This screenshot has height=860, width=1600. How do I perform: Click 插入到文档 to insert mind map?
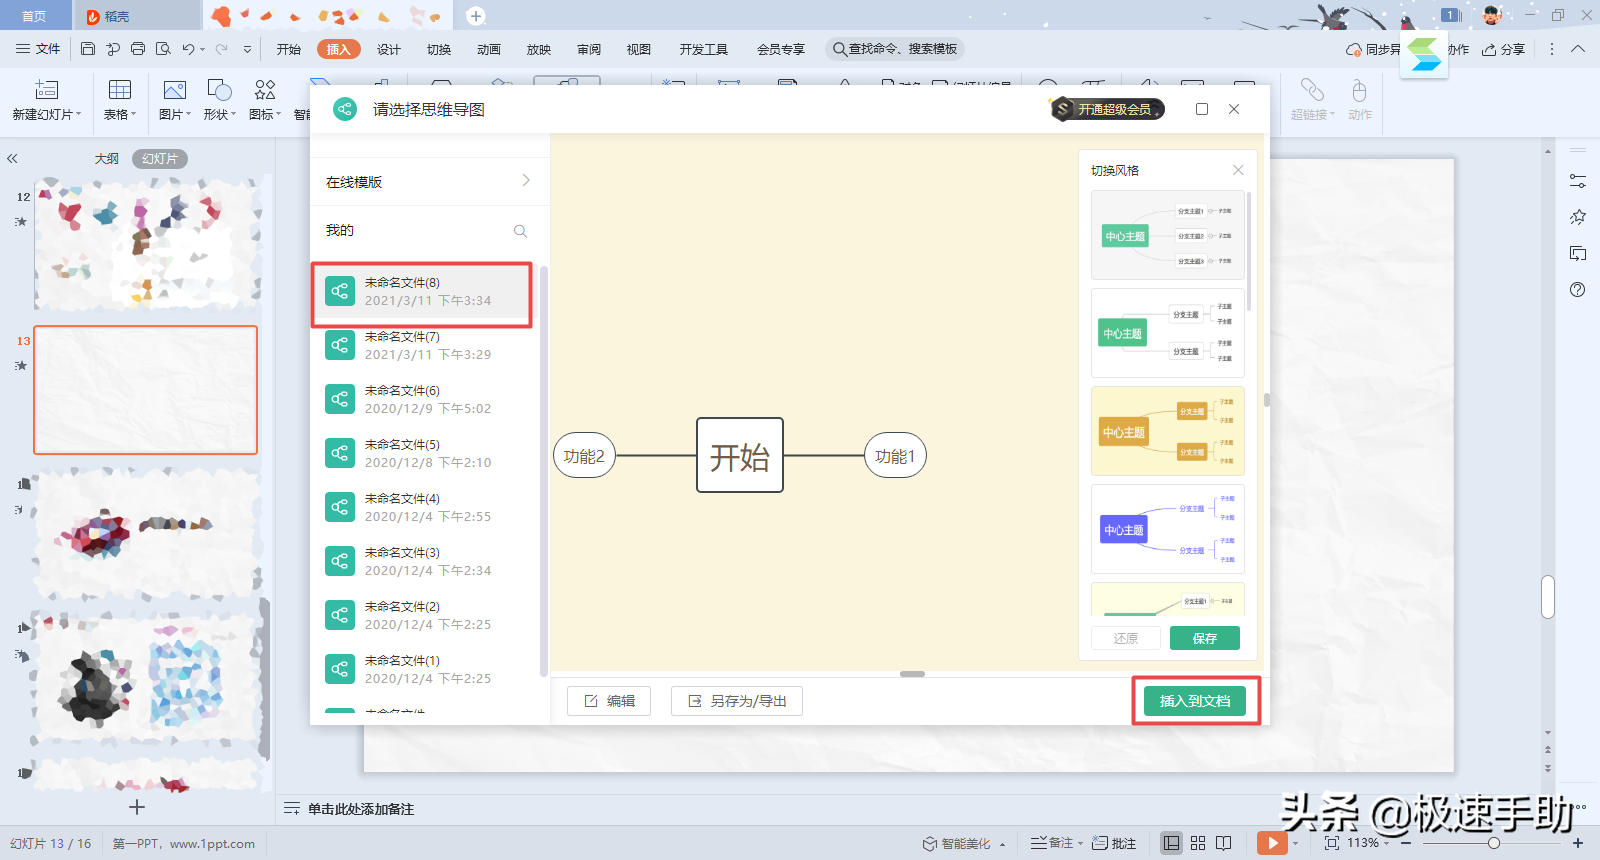point(1195,701)
